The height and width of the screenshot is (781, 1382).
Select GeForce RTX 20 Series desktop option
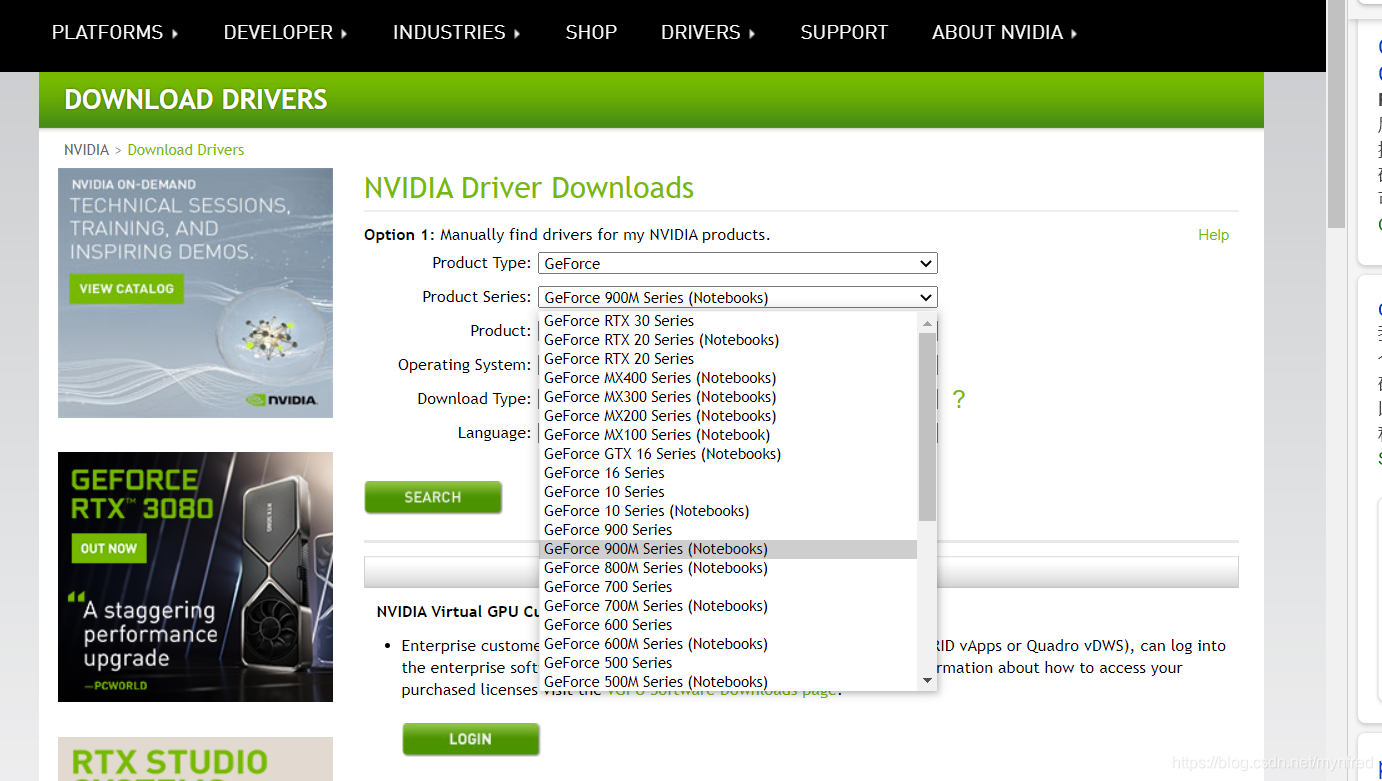728,359
